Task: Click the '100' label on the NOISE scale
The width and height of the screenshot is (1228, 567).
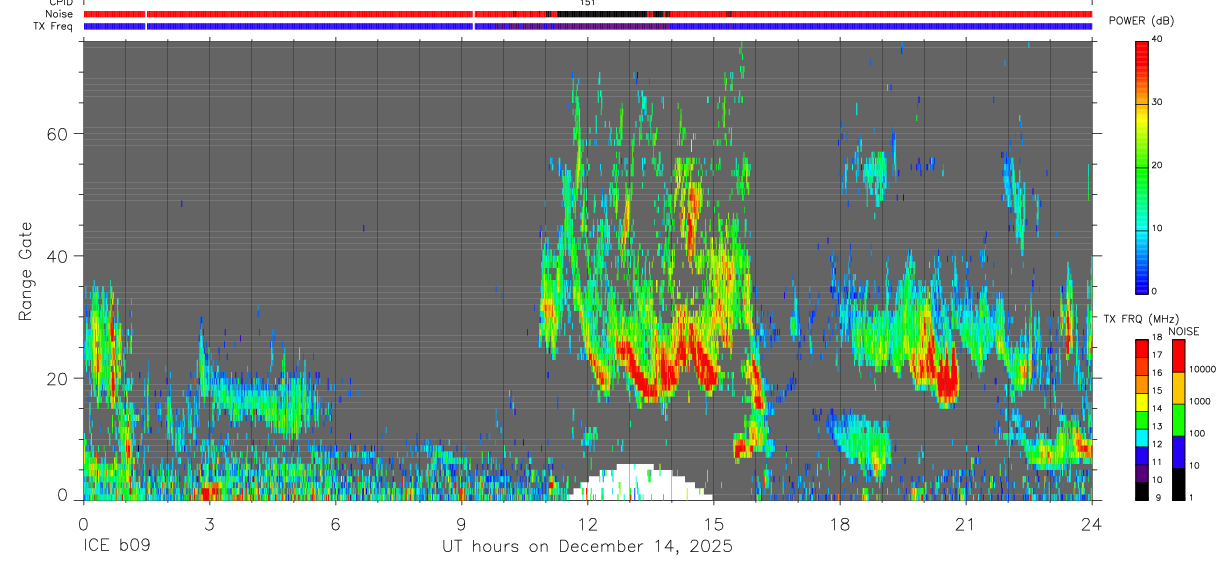Action: click(1197, 433)
